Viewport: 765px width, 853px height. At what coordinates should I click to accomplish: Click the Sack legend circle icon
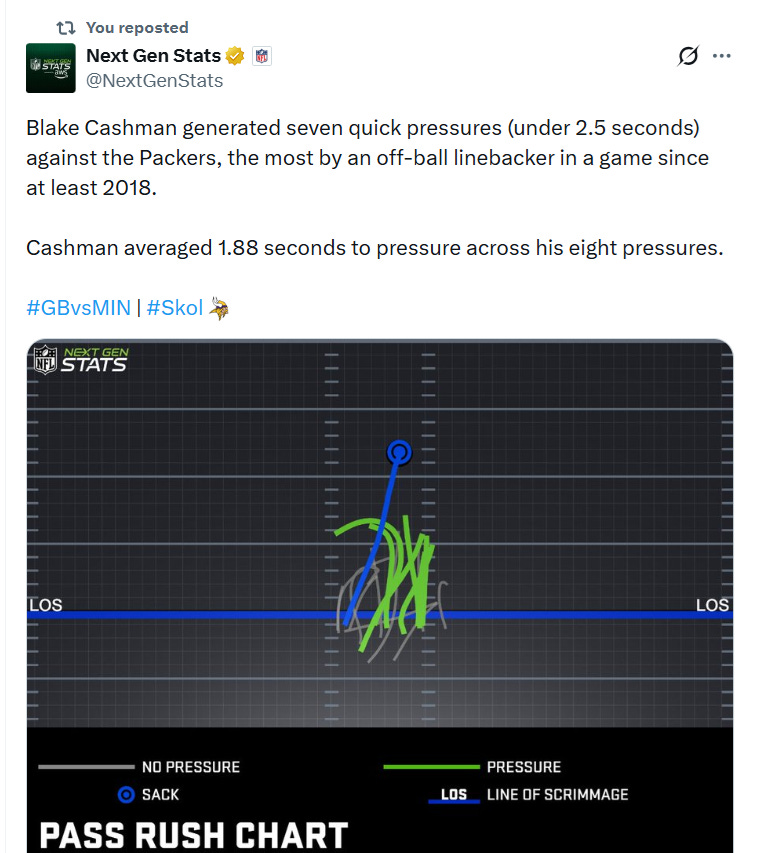(x=126, y=795)
